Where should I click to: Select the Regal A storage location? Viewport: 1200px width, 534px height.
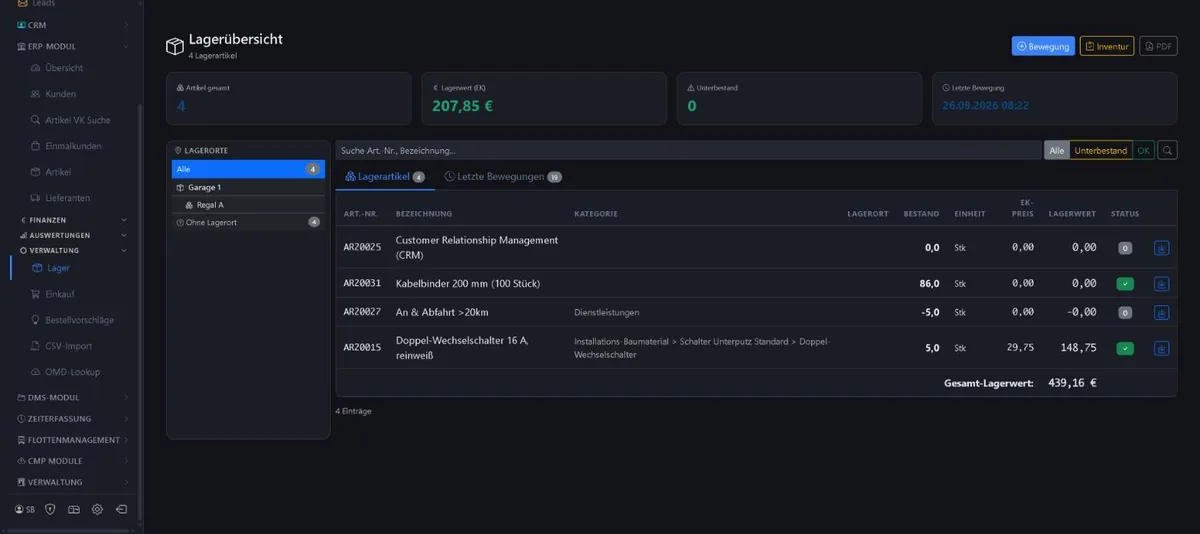pos(248,204)
